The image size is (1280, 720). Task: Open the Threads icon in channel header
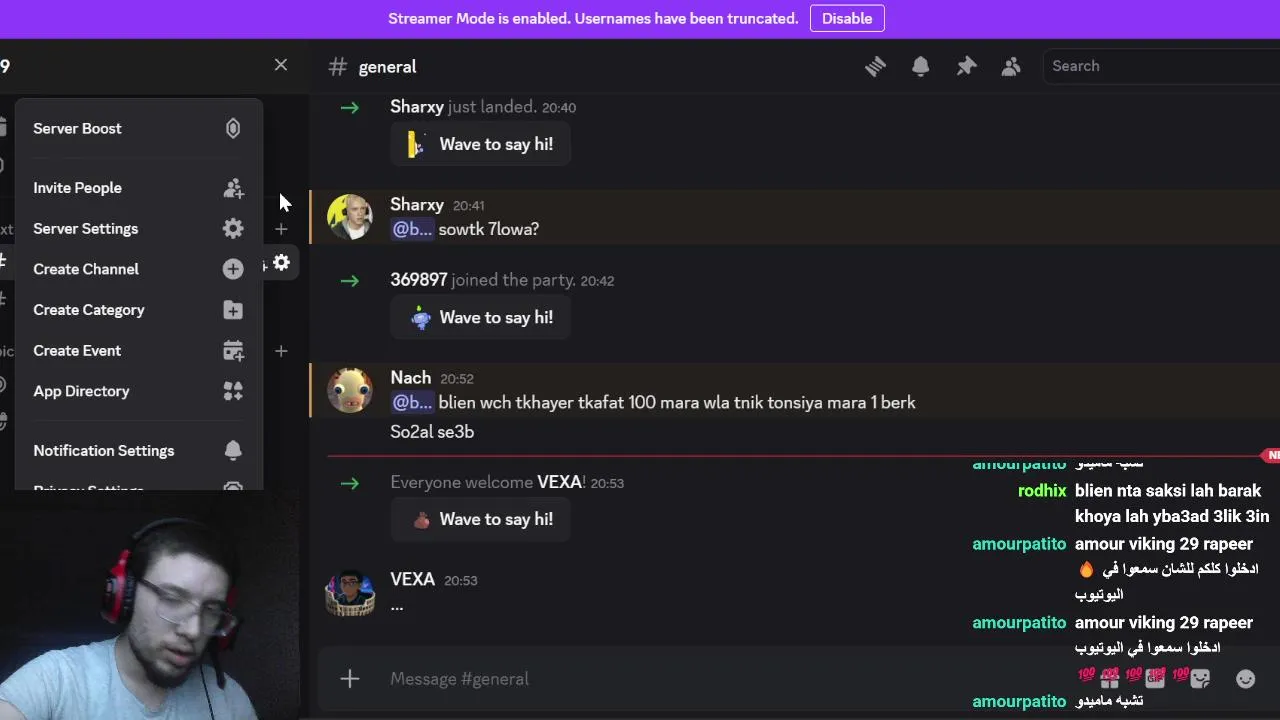pyautogui.click(x=875, y=66)
